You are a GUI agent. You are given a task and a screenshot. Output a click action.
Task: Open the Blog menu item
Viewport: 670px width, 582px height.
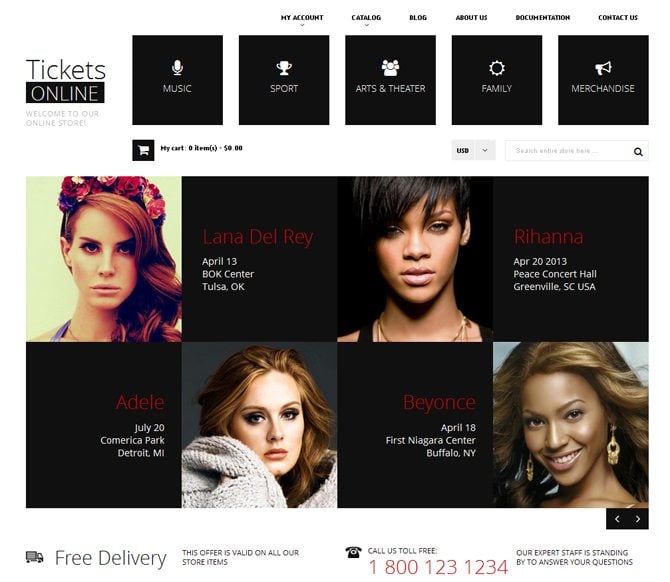[418, 18]
